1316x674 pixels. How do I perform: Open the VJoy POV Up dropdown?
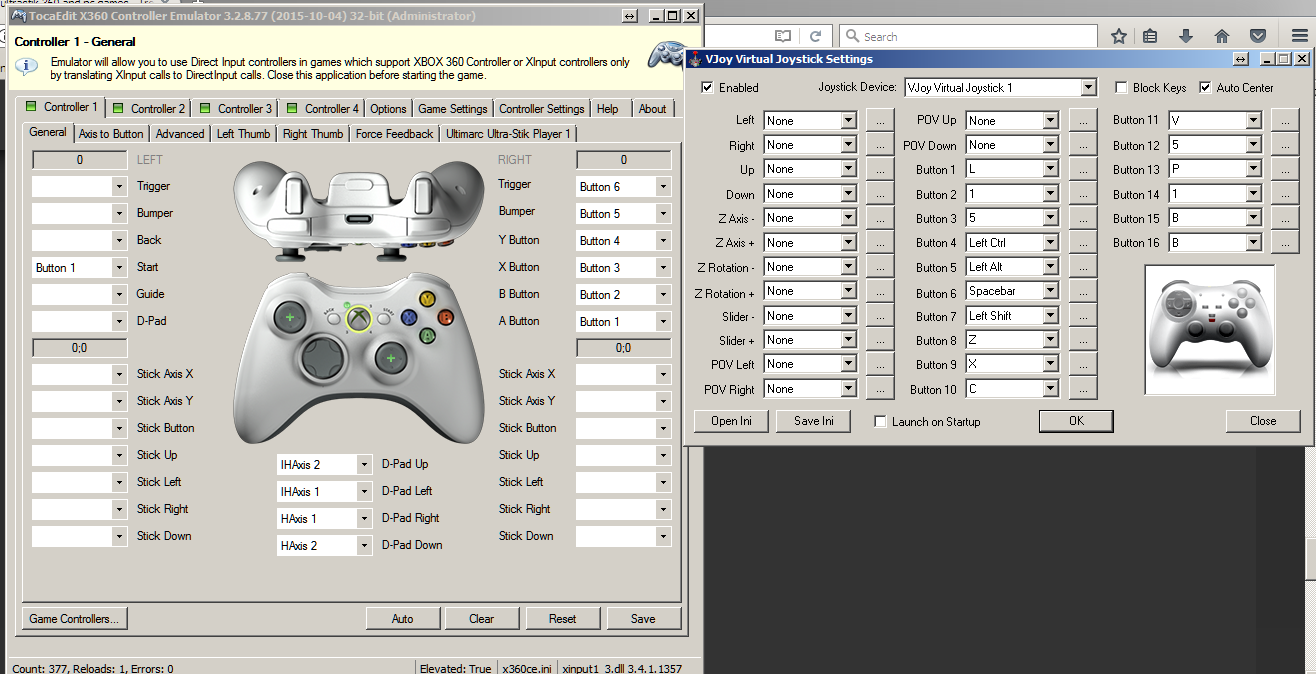point(1050,121)
